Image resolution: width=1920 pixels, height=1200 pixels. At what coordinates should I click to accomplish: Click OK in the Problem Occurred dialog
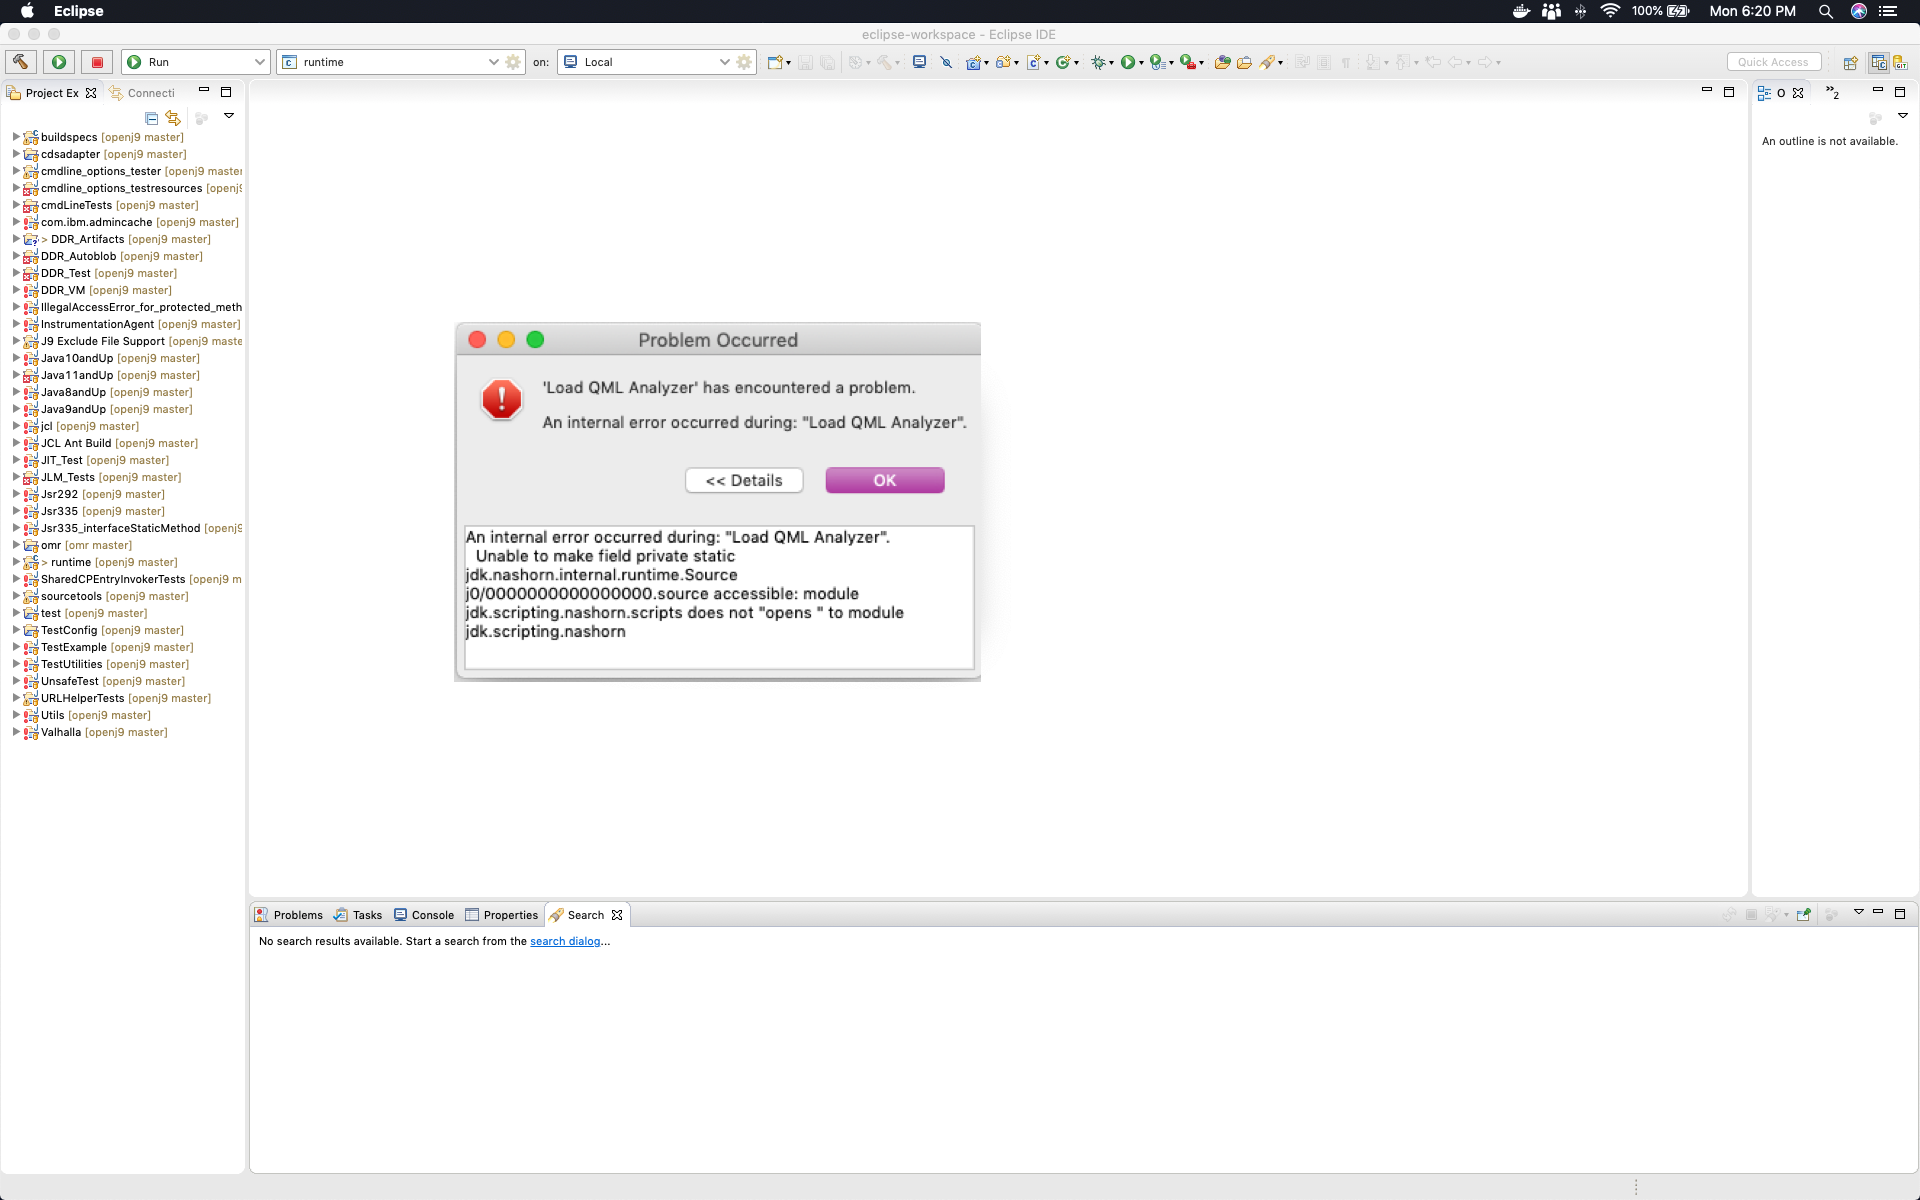click(884, 480)
